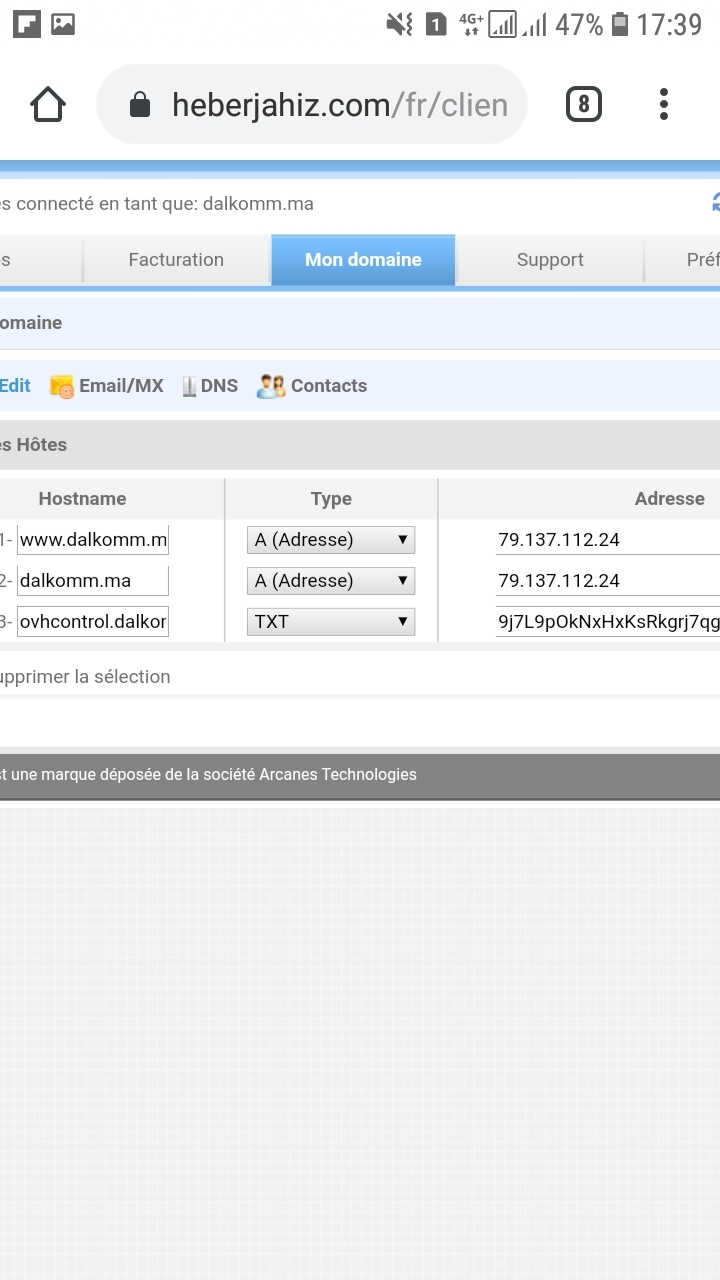Tap the picture notification icon in status bar
Screen dimensions: 720x1280
[63, 24]
